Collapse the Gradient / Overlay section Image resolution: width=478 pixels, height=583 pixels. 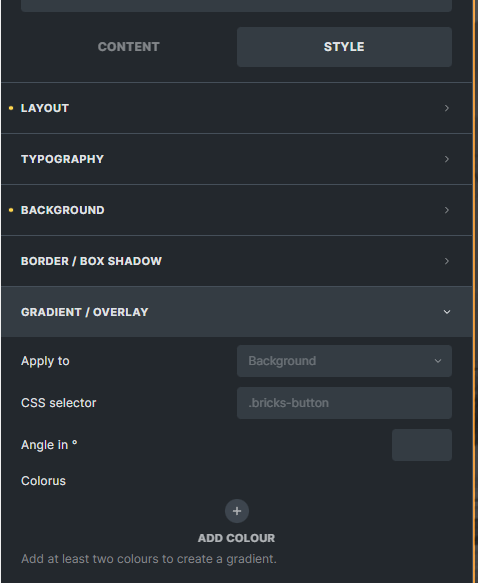[x=237, y=312]
